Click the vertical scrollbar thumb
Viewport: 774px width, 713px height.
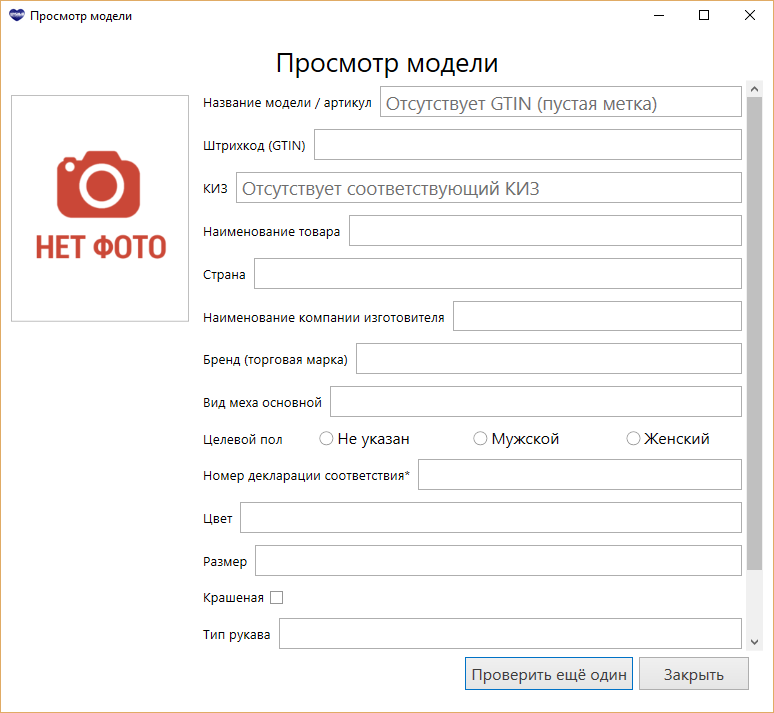pos(754,333)
